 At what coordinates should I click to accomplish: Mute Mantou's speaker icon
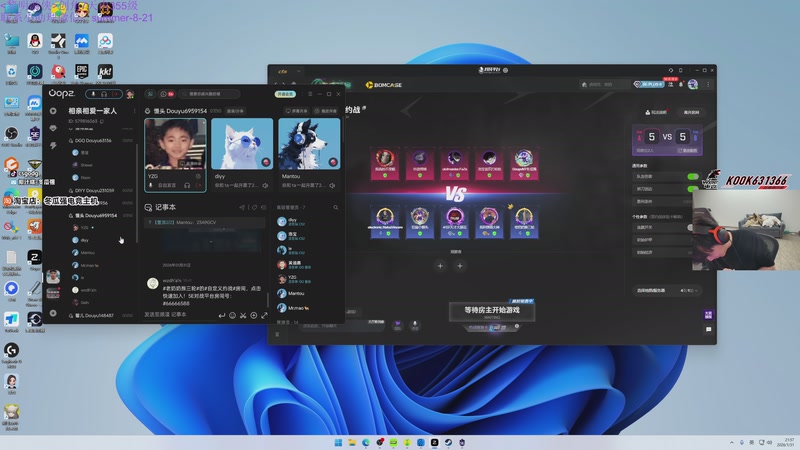coord(332,186)
